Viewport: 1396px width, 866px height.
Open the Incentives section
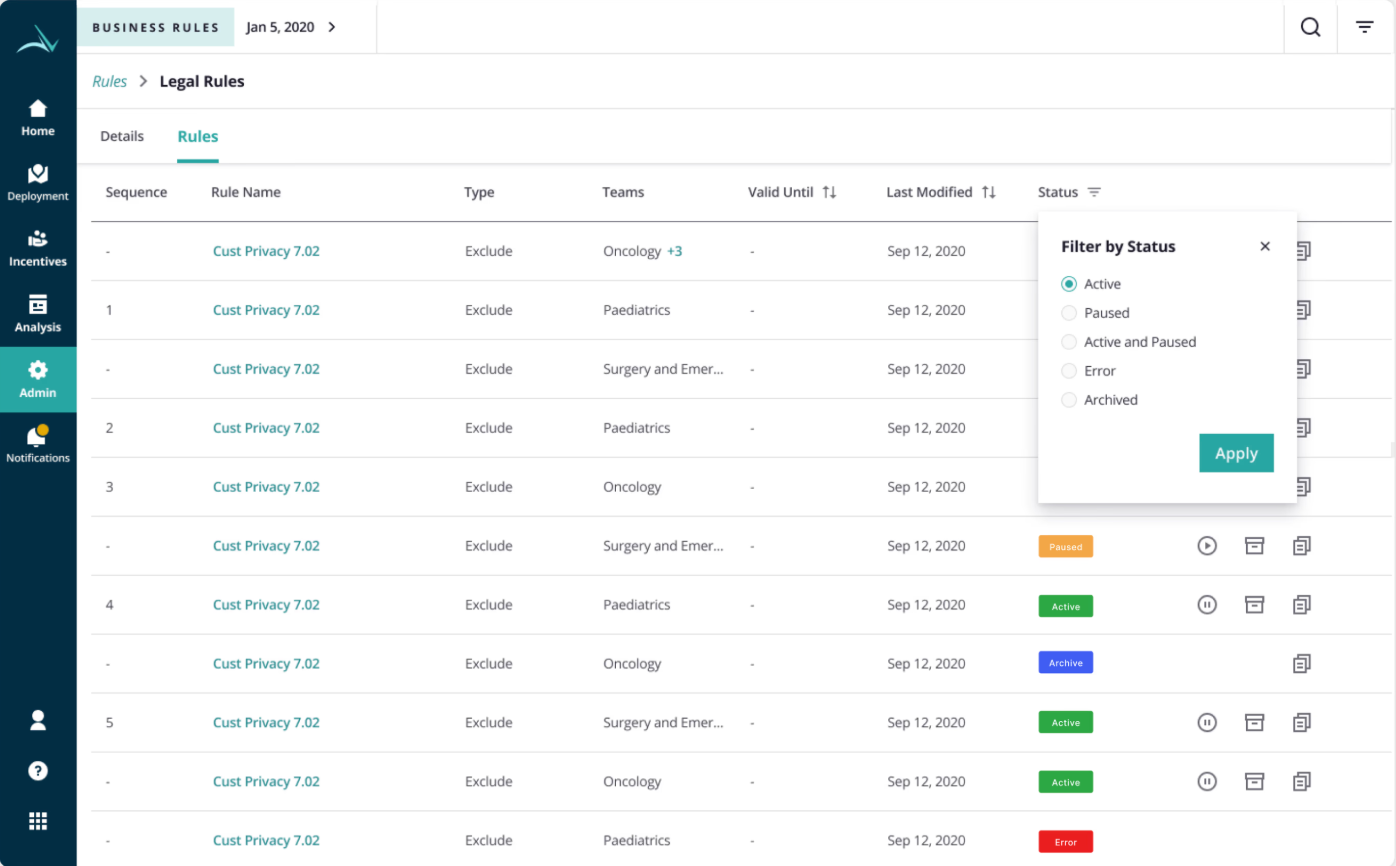coord(38,249)
